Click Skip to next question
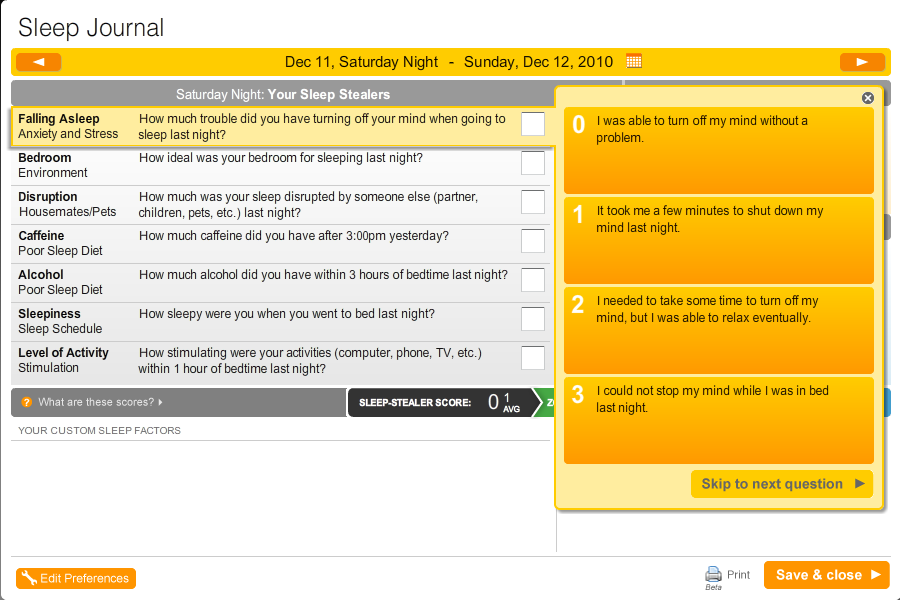This screenshot has height=600, width=900. coord(782,484)
